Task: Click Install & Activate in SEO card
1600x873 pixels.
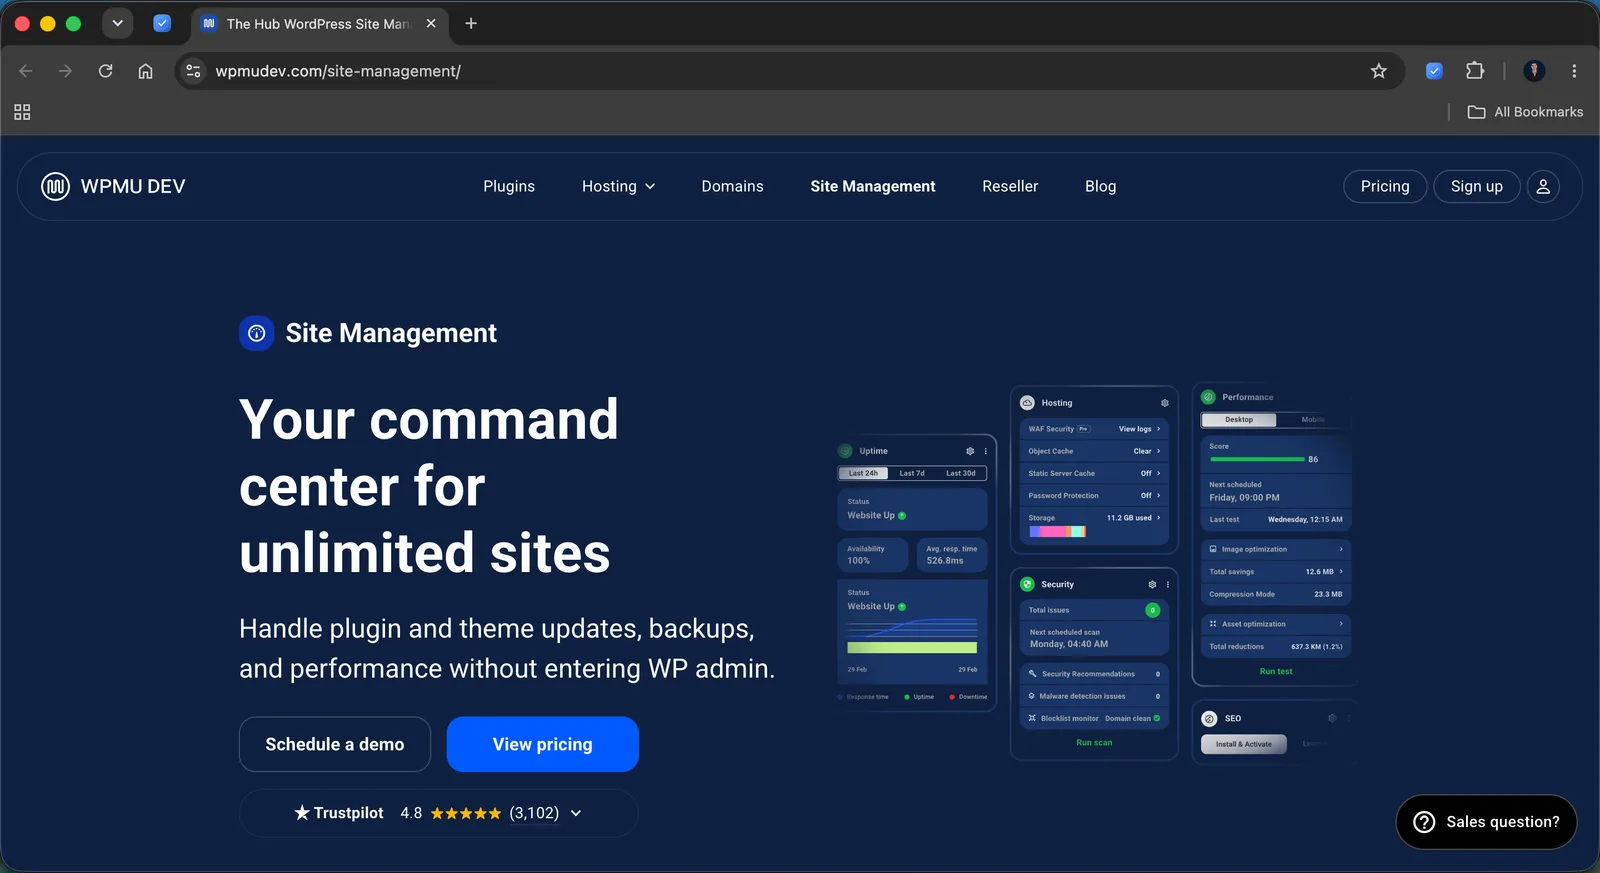Action: tap(1244, 744)
